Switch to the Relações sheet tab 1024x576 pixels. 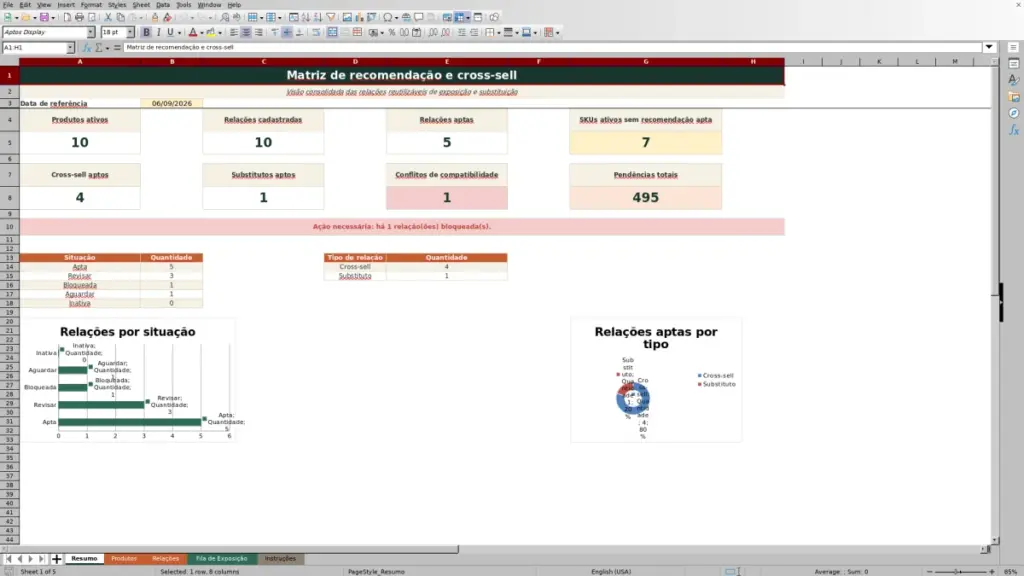tap(165, 559)
